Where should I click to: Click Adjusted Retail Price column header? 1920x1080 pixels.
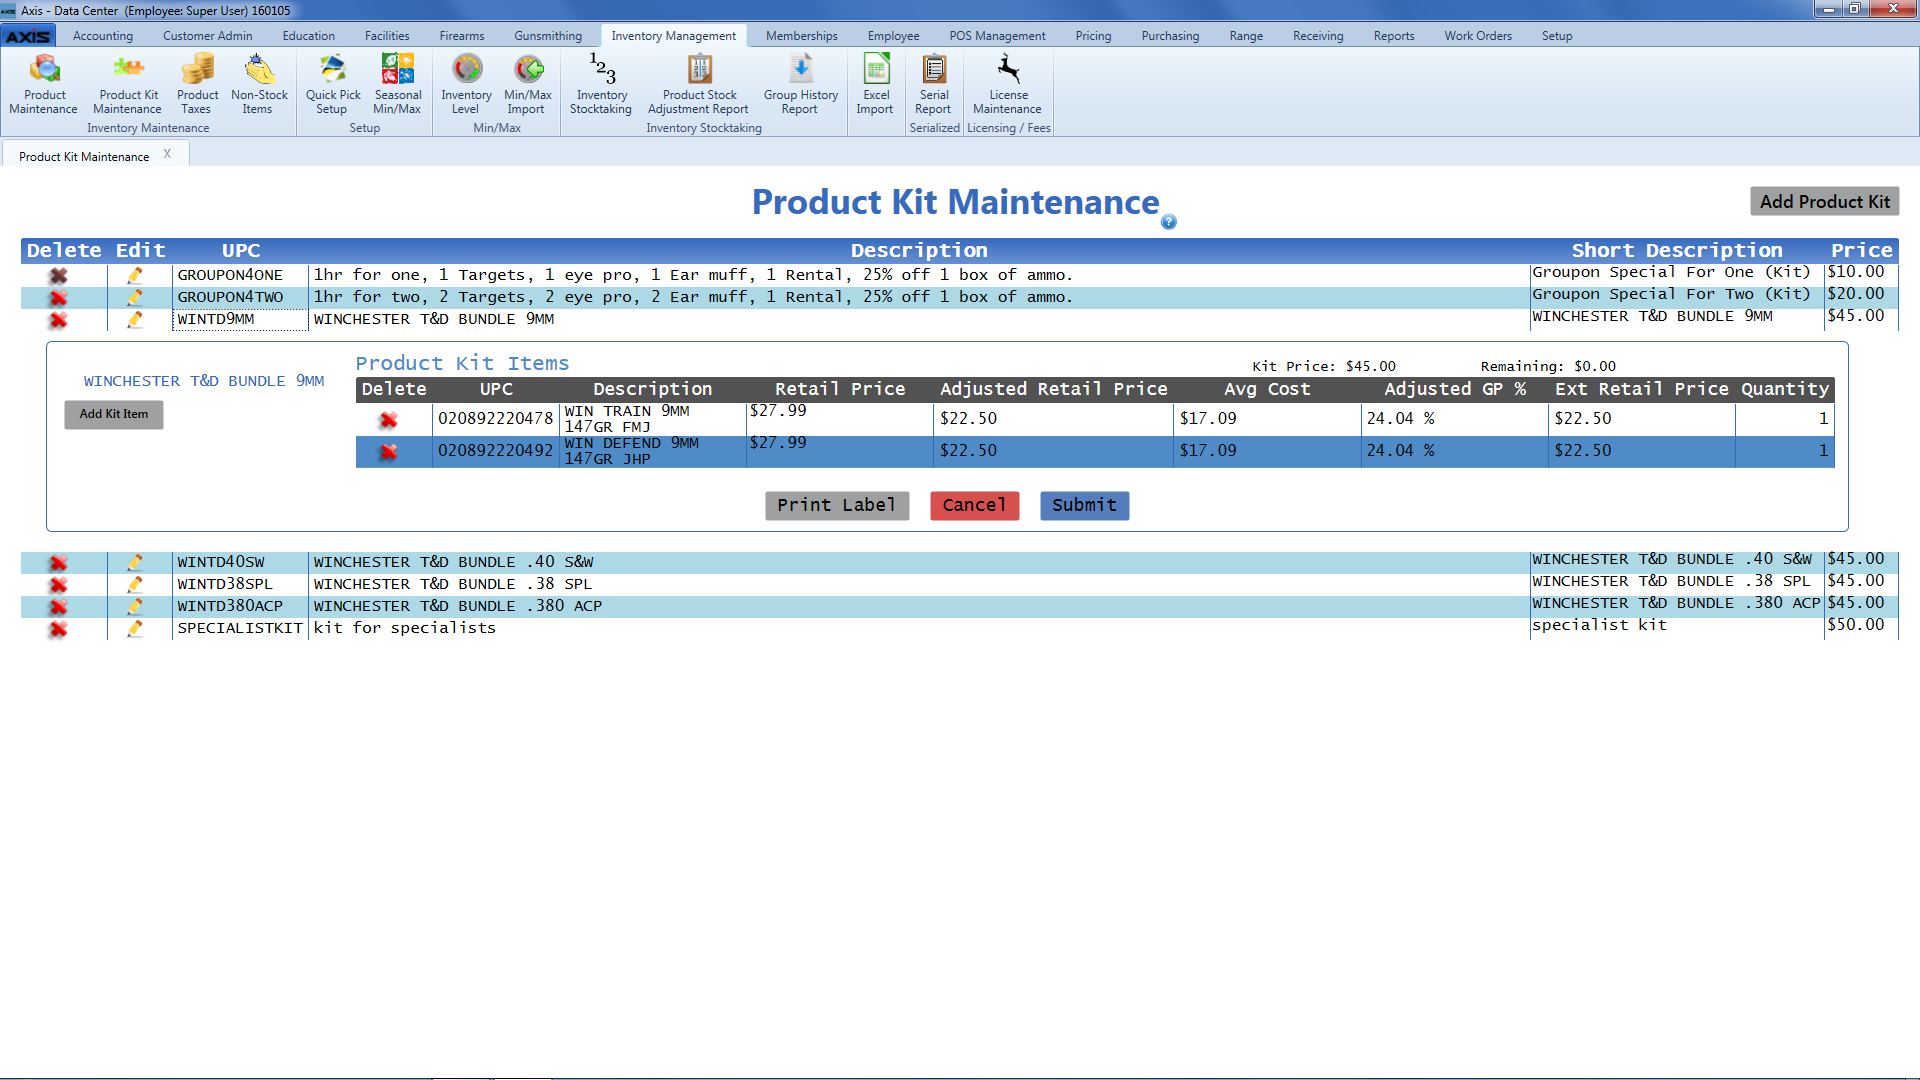click(x=1054, y=389)
